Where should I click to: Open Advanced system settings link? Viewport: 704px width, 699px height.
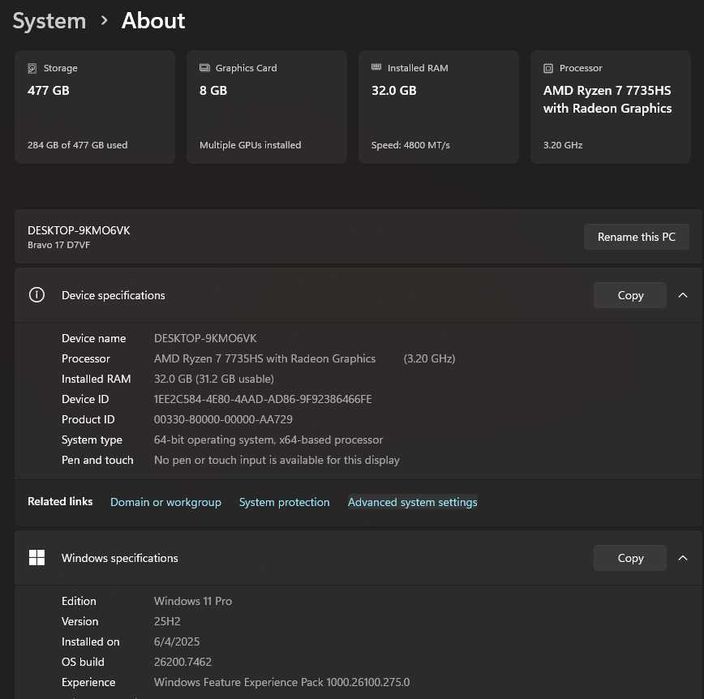pyautogui.click(x=413, y=502)
